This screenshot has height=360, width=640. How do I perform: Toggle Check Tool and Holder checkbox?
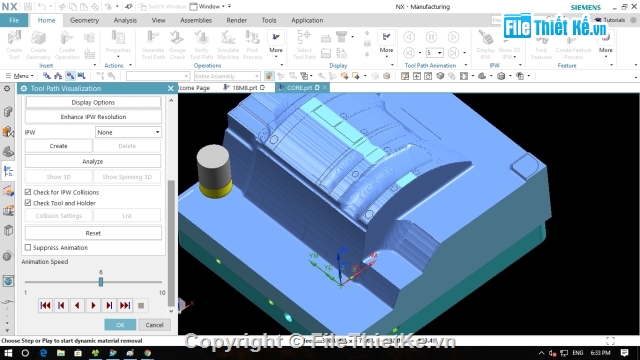tap(28, 202)
